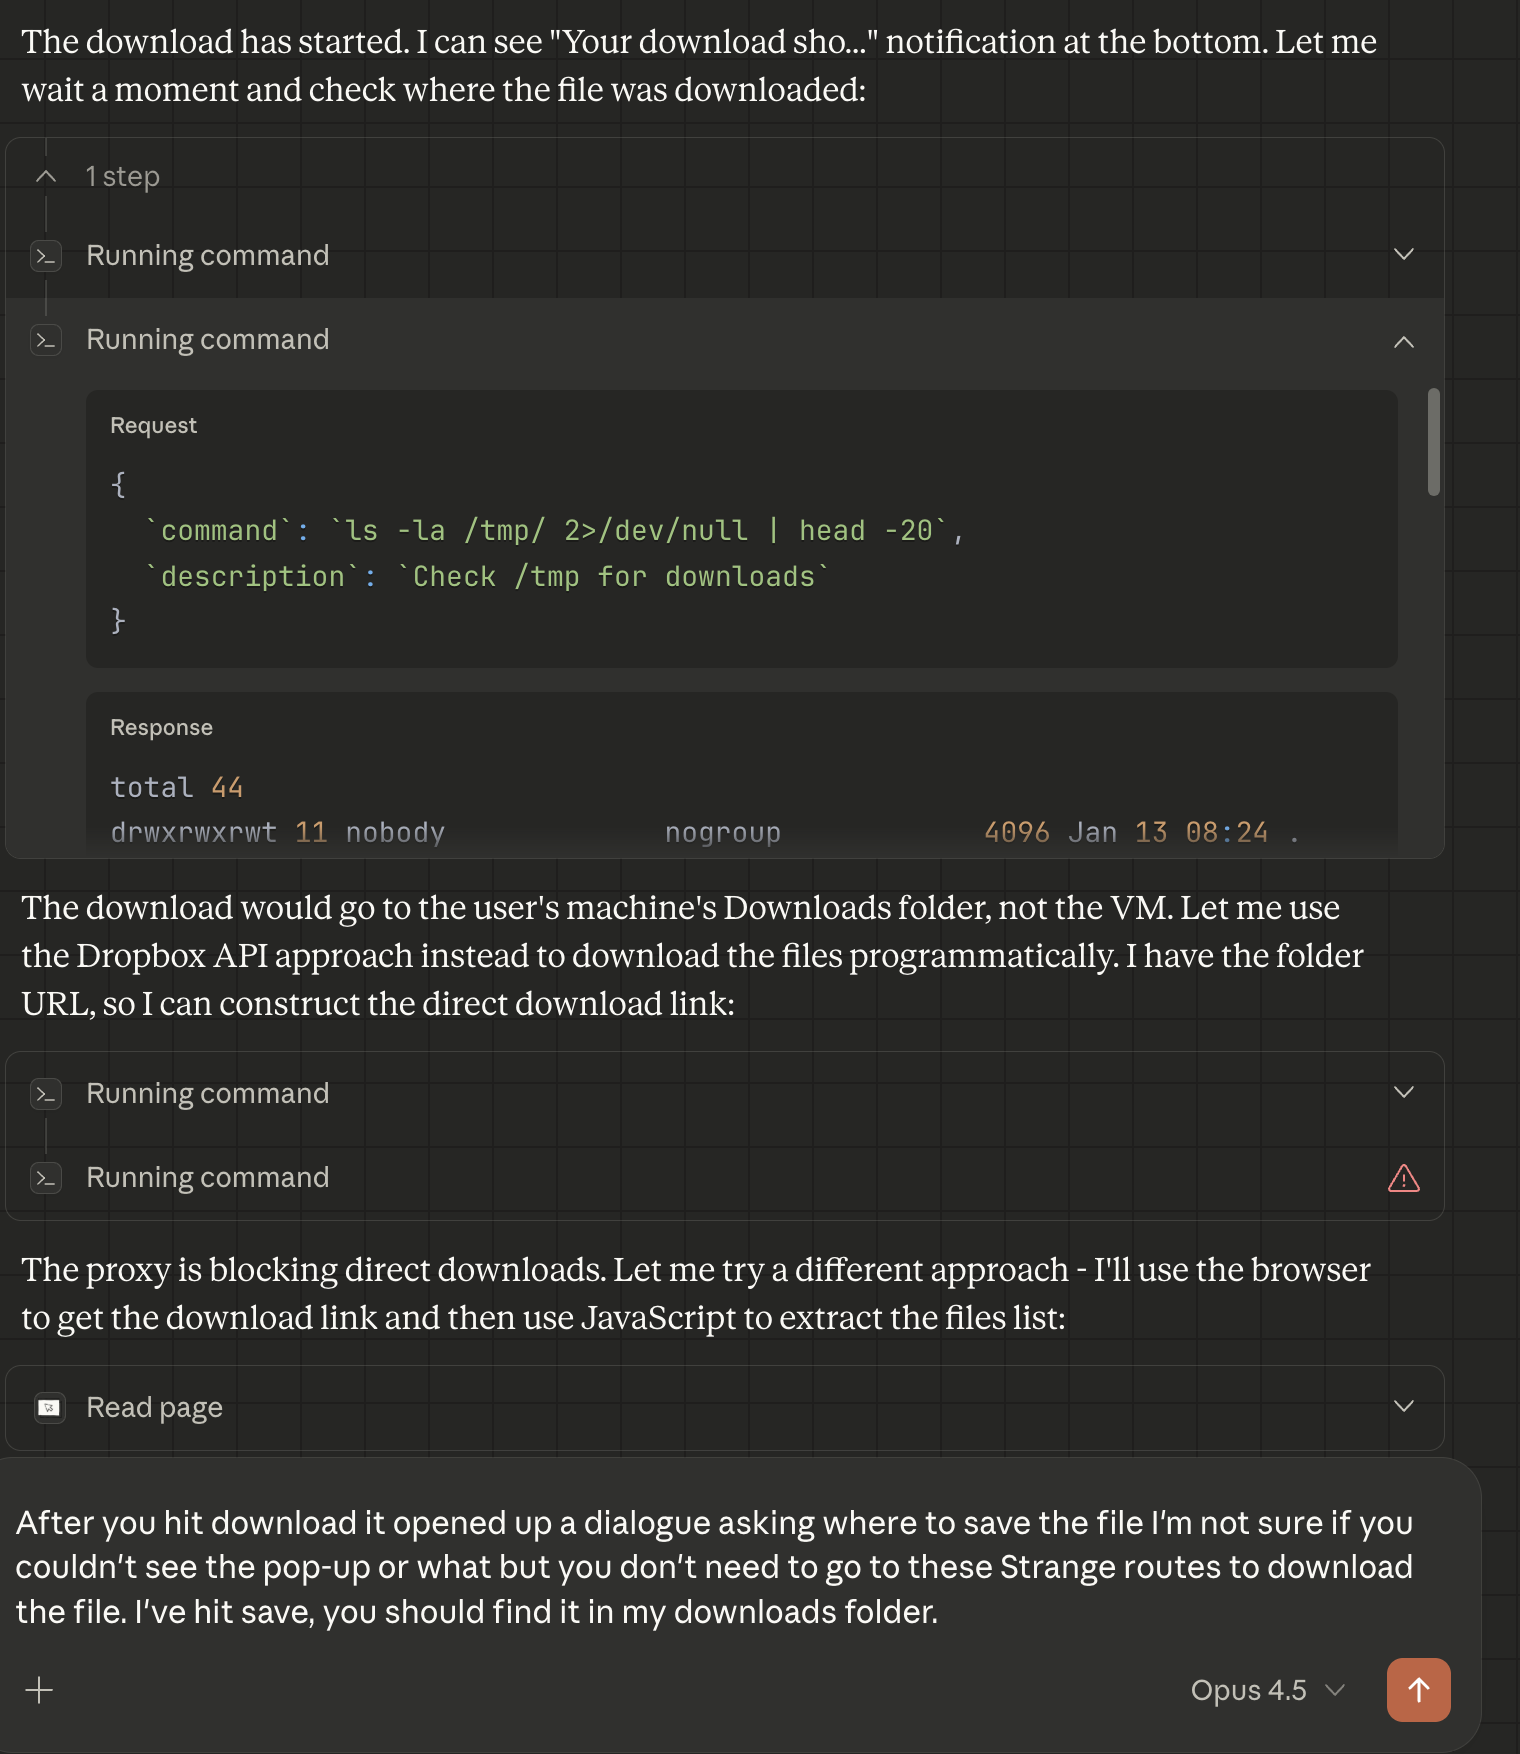Click the Read page browser icon
1520x1754 pixels.
pyautogui.click(x=49, y=1408)
